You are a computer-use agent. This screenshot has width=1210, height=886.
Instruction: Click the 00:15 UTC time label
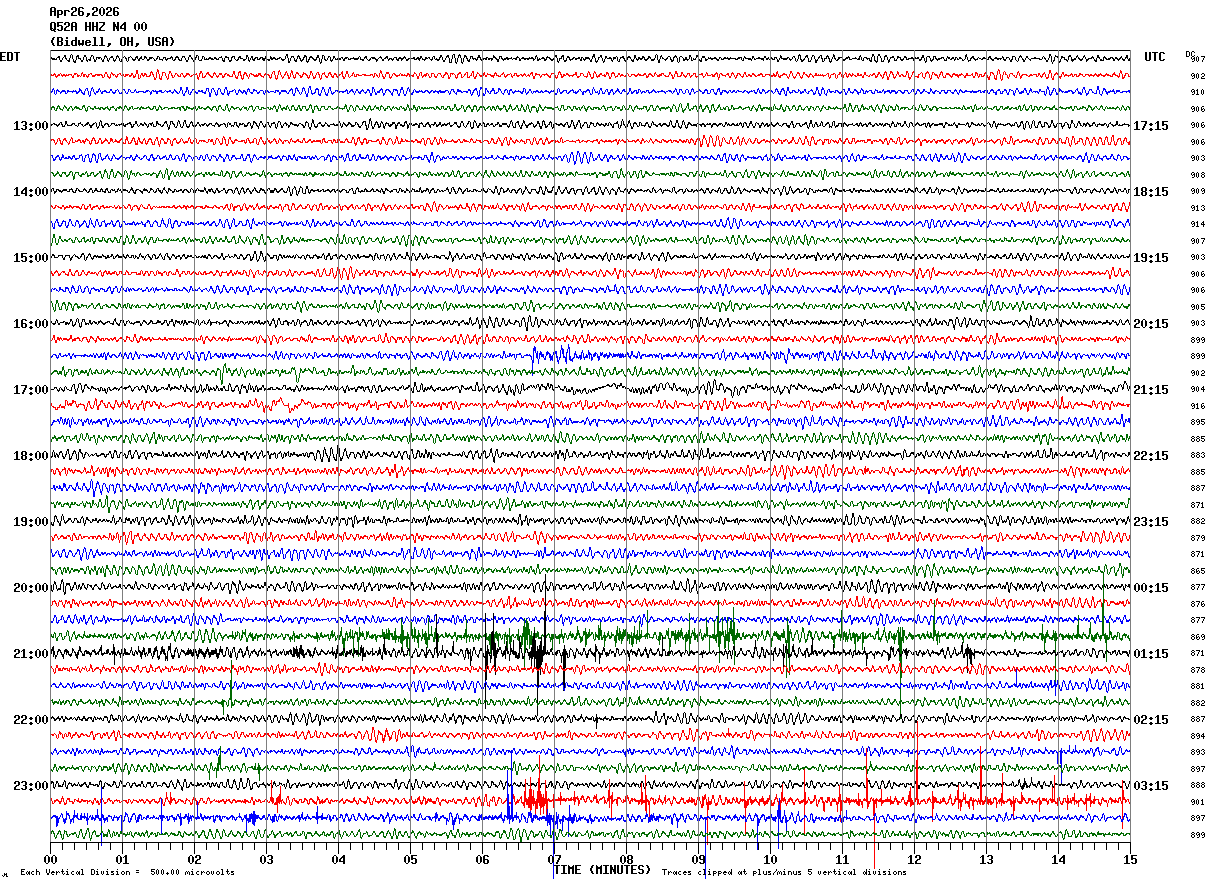tap(1151, 588)
